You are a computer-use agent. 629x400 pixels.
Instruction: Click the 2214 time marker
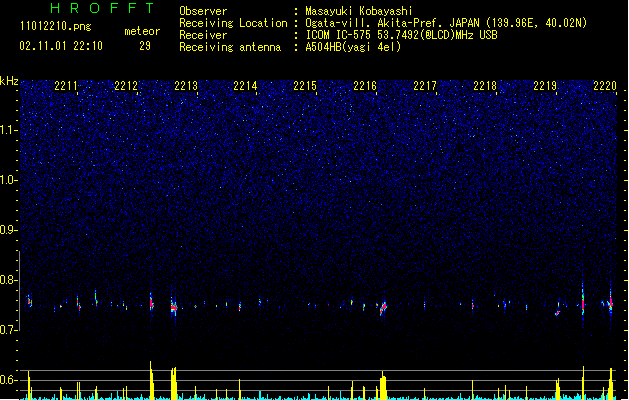click(x=245, y=86)
